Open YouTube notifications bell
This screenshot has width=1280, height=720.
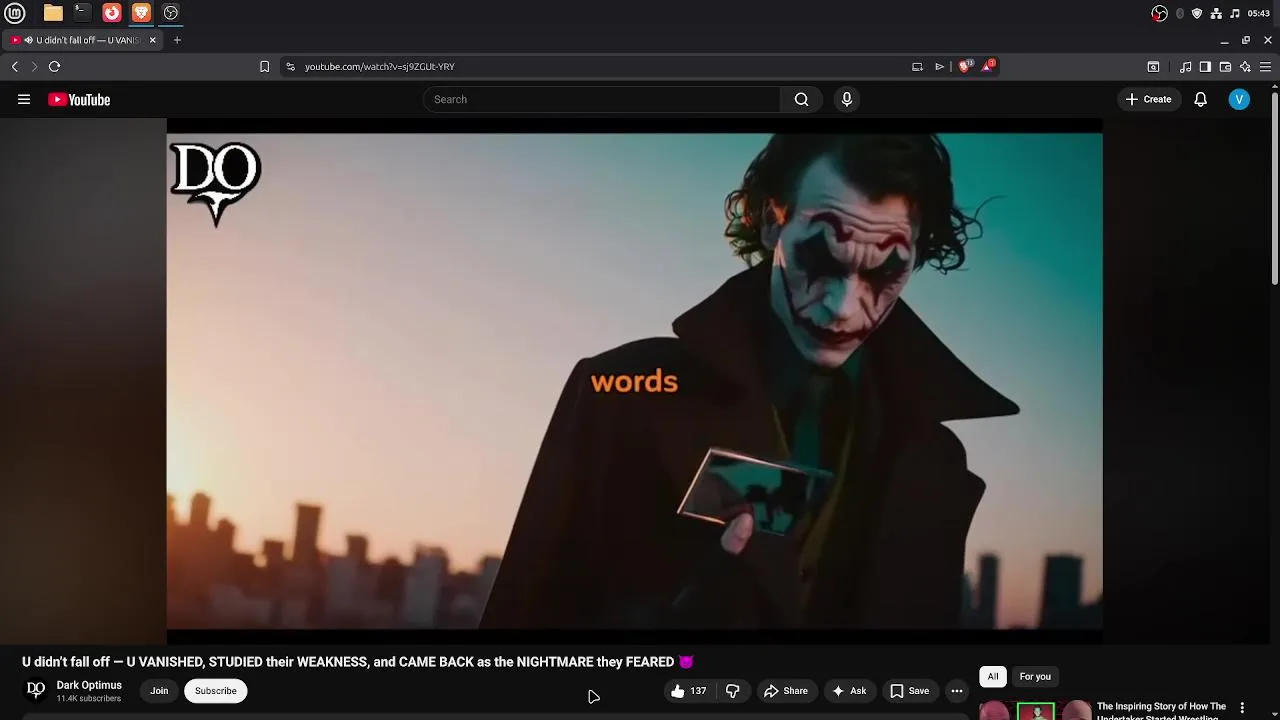point(1201,99)
